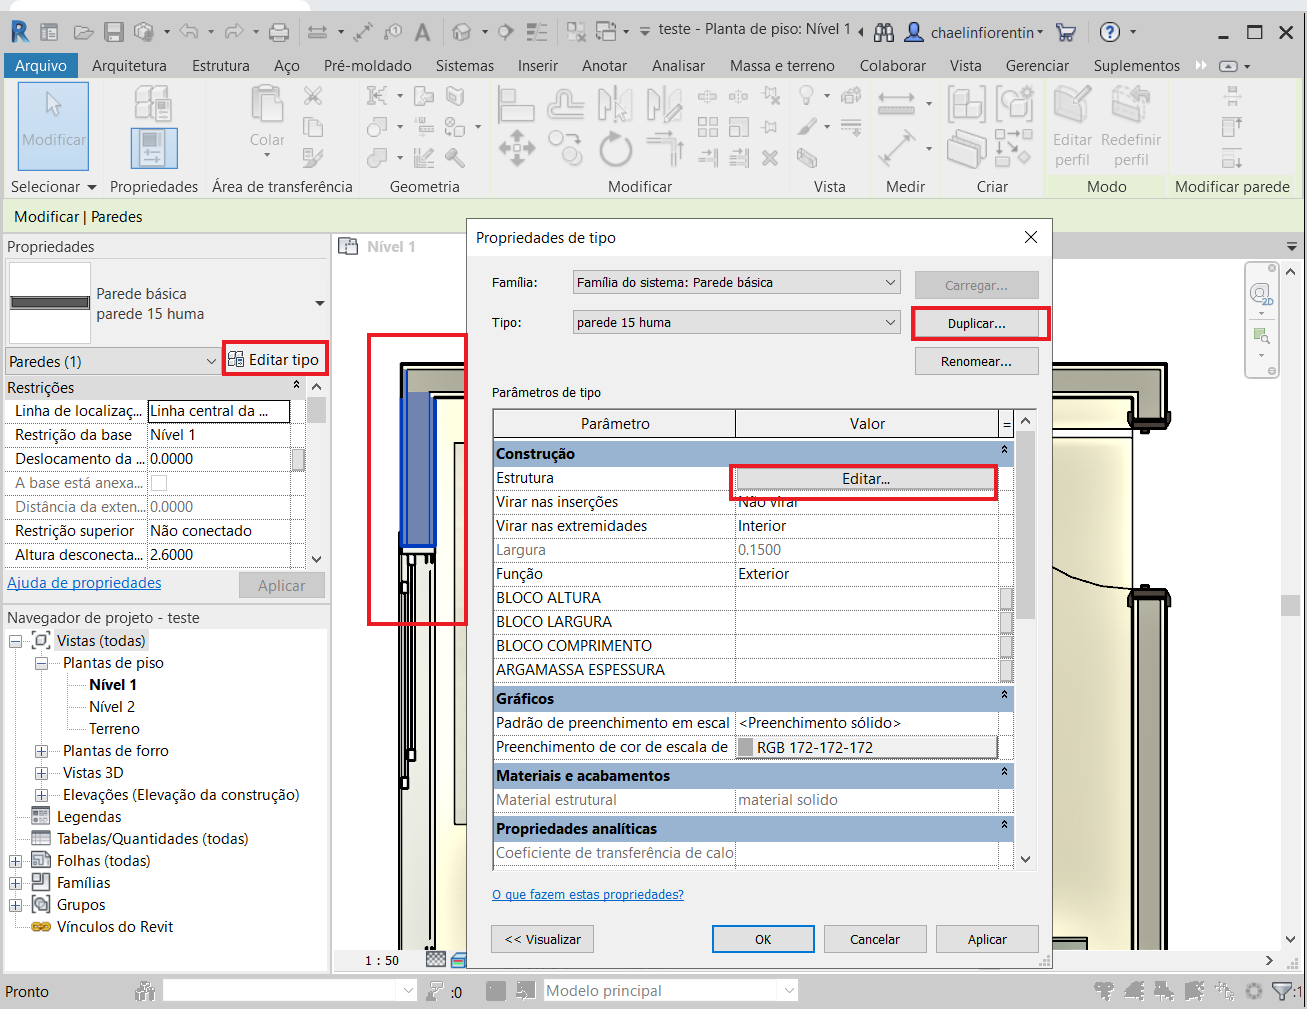Viewport: 1307px width, 1009px height.
Task: Toggle the 'A base está anexa...' checkbox
Action: 159,483
